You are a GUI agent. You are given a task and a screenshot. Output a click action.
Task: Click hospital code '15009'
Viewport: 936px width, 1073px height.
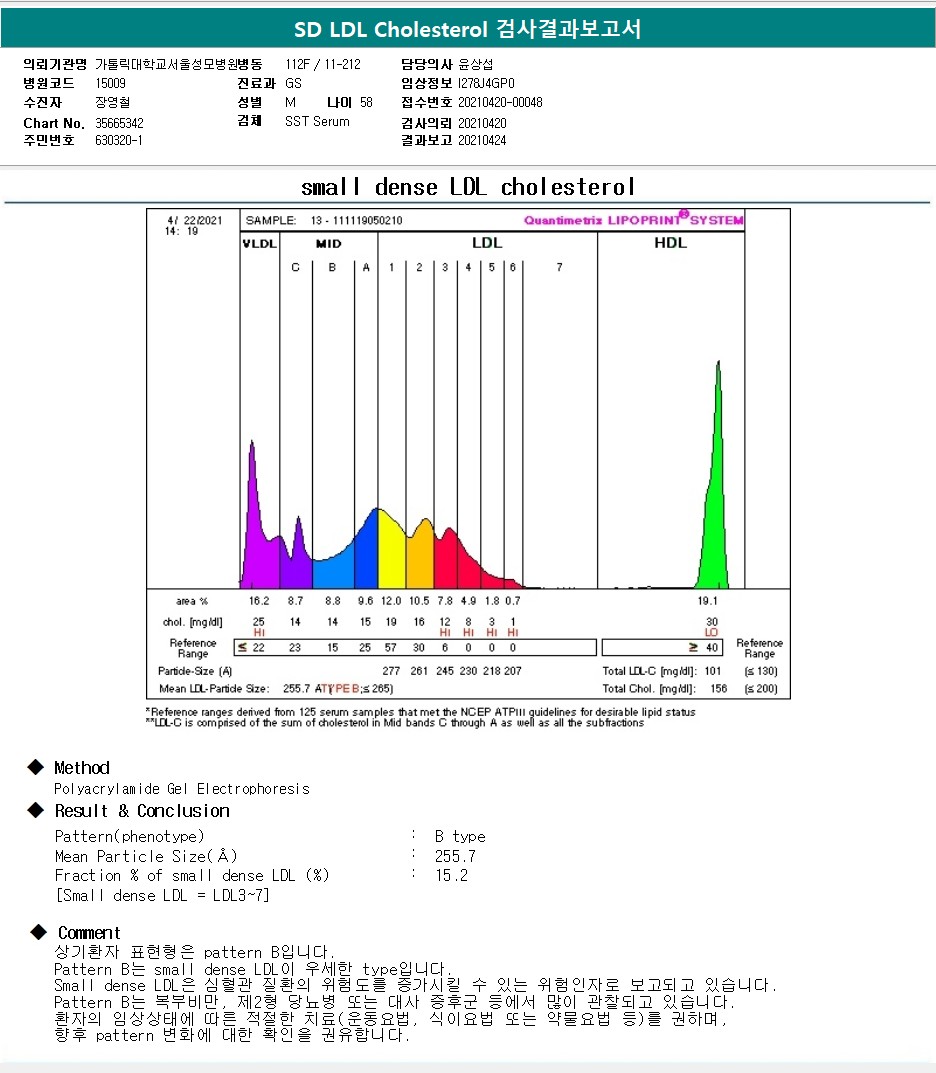point(110,83)
